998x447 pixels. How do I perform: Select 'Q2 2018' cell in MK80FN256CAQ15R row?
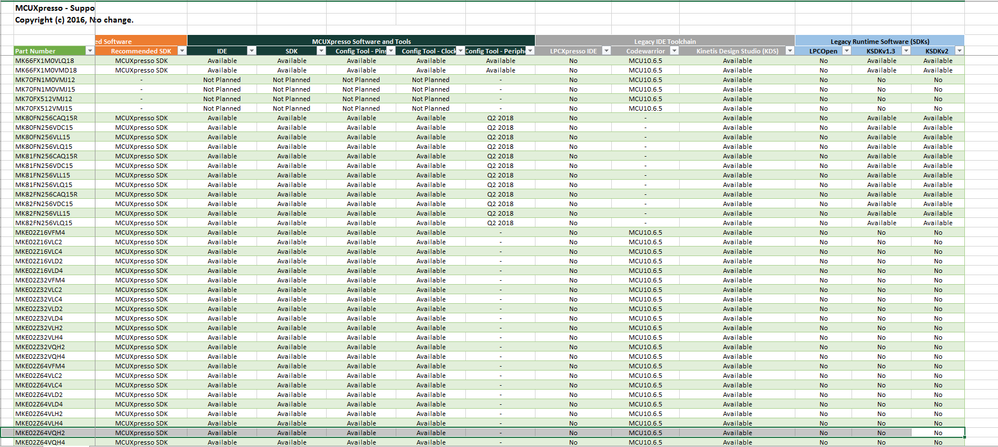click(x=500, y=118)
